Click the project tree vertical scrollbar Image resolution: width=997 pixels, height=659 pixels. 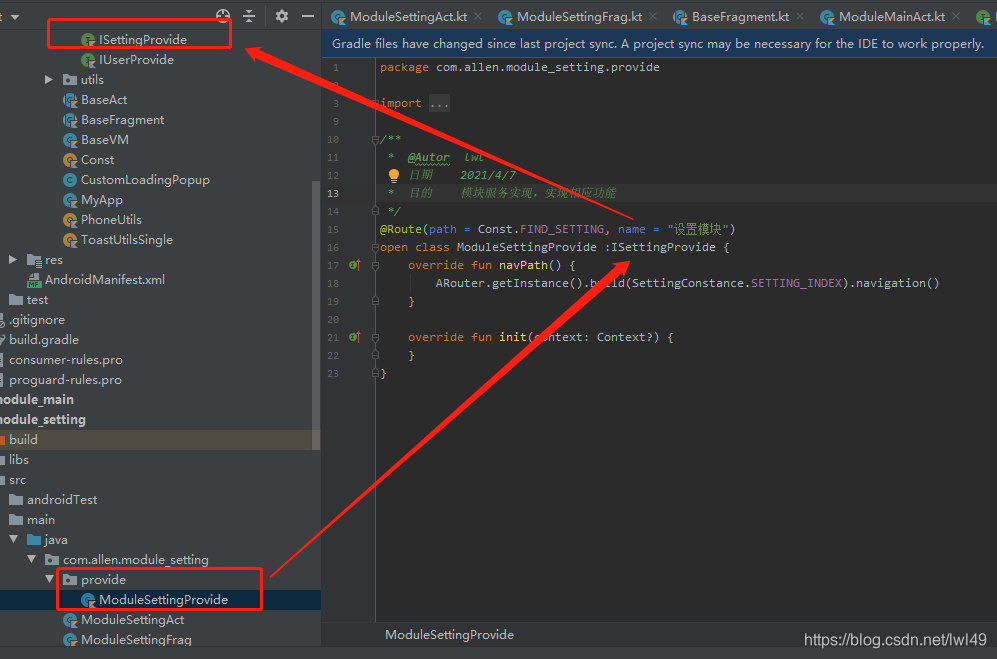click(x=316, y=315)
